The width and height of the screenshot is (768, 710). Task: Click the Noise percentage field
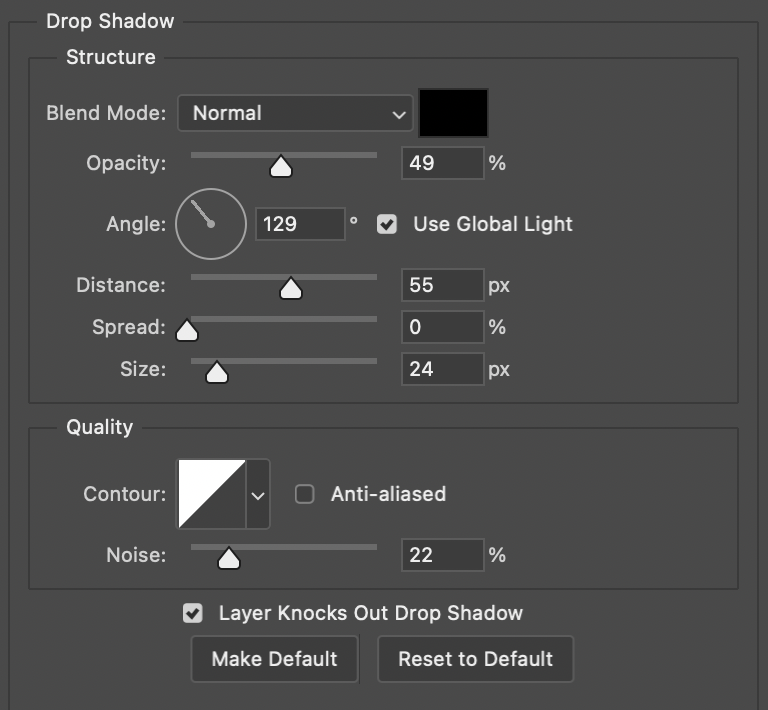click(443, 555)
